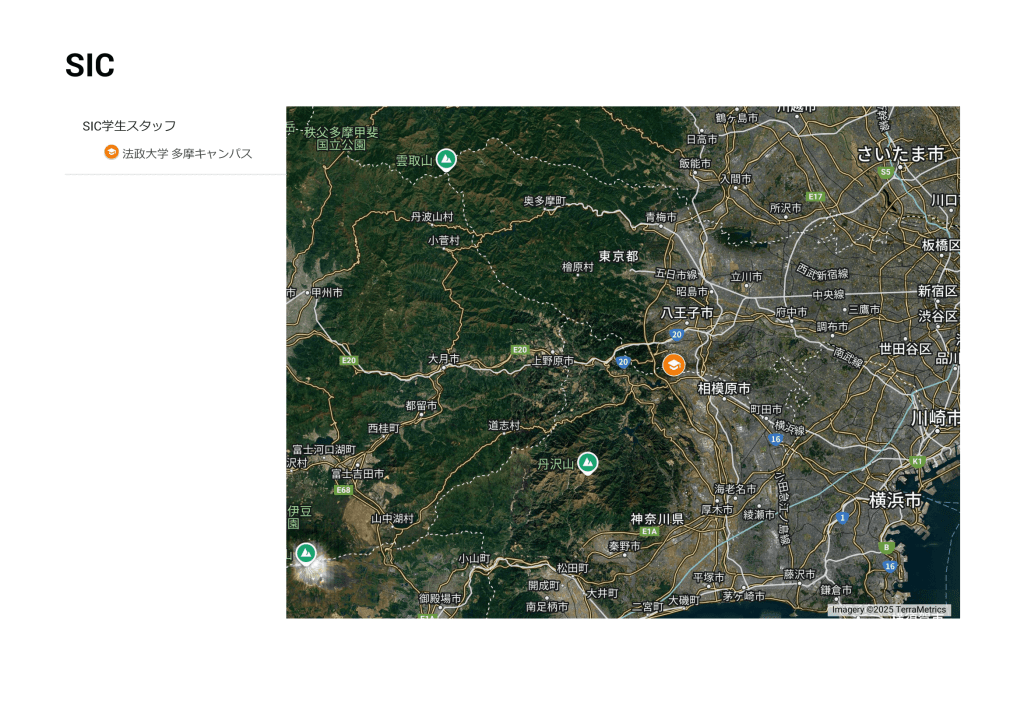Open the Imagery ©2025 TerraMetrics attribution

(889, 609)
